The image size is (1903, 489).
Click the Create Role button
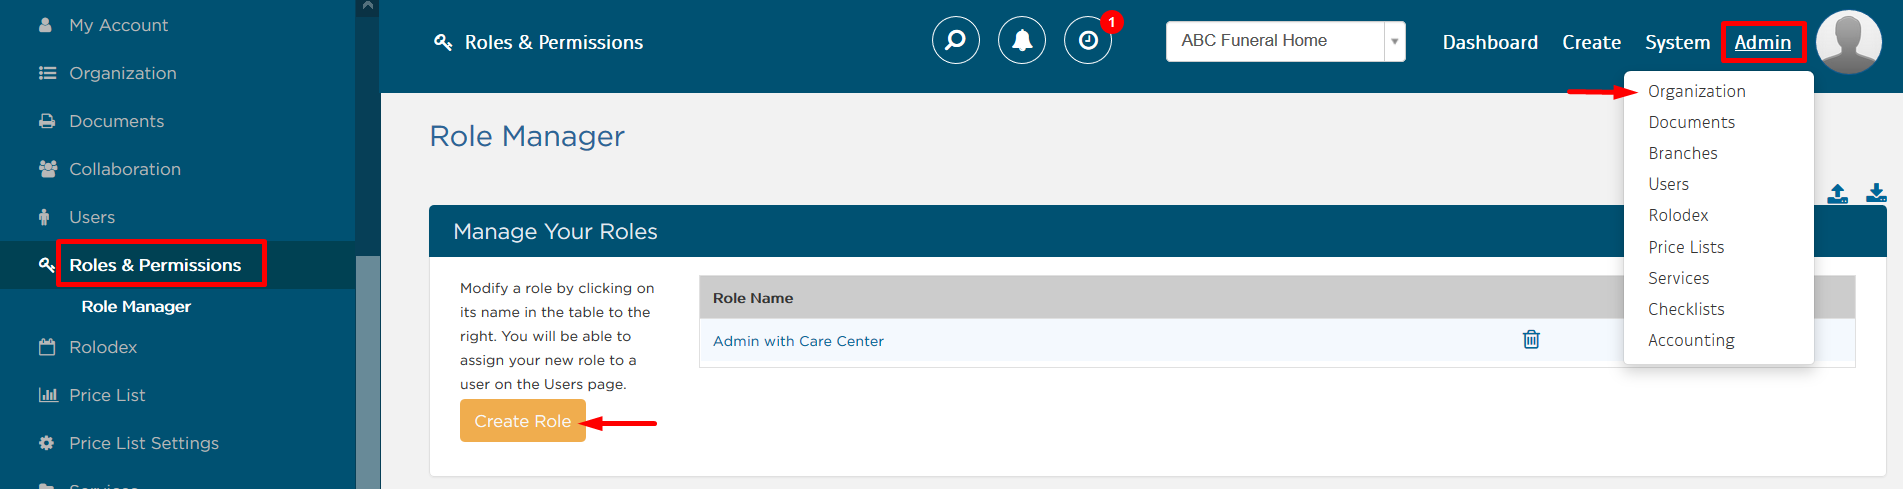tap(523, 421)
